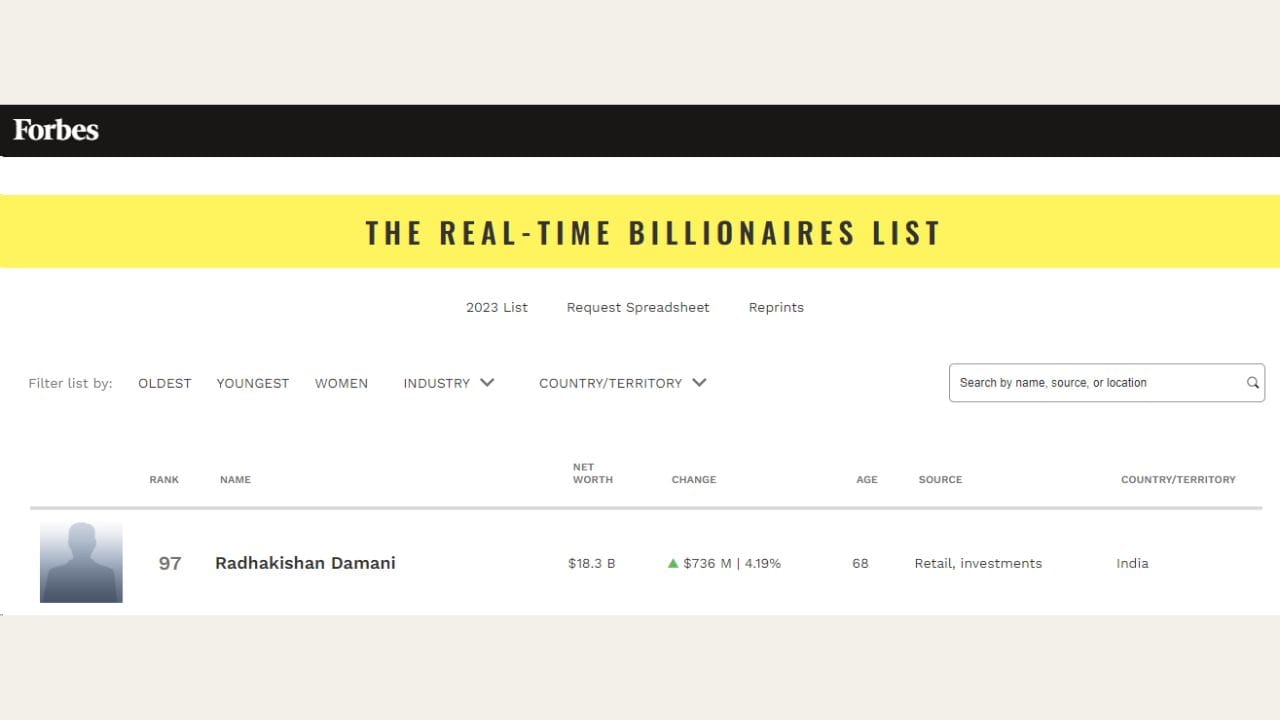Open Radhakishan Damani's profile photo
This screenshot has width=1280, height=720.
(x=81, y=562)
